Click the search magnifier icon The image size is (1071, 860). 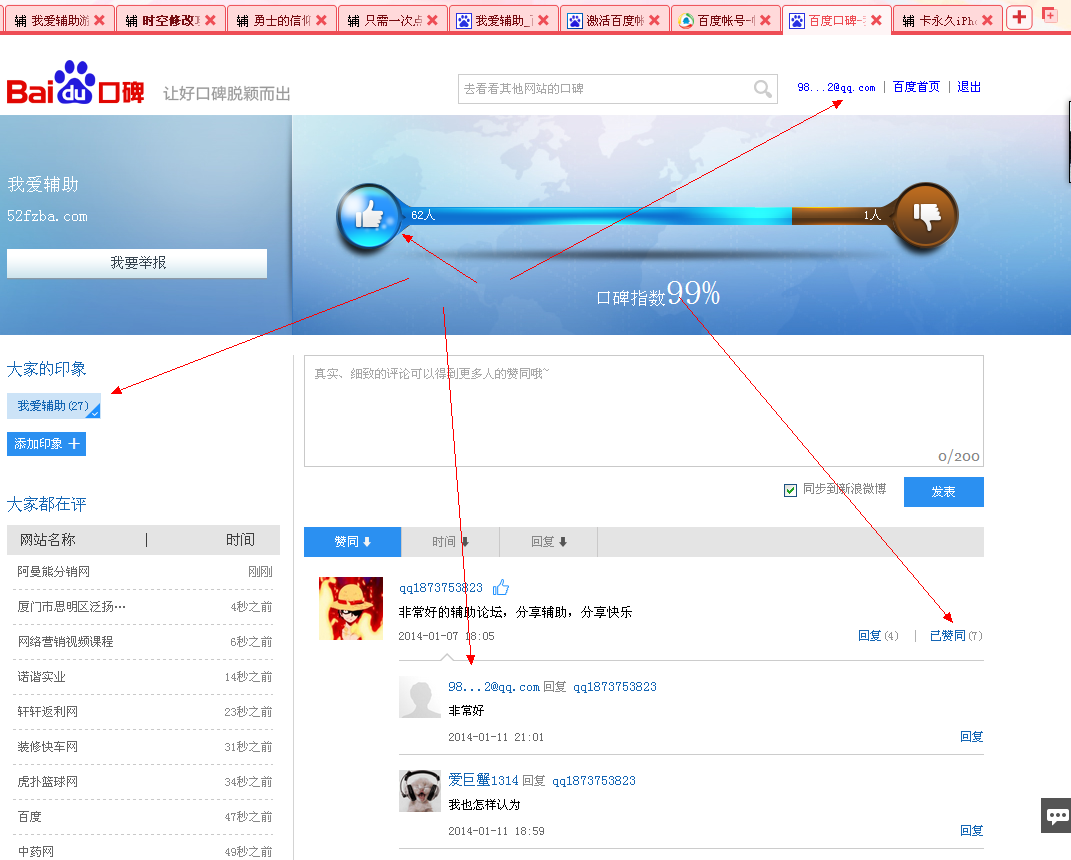pyautogui.click(x=762, y=89)
